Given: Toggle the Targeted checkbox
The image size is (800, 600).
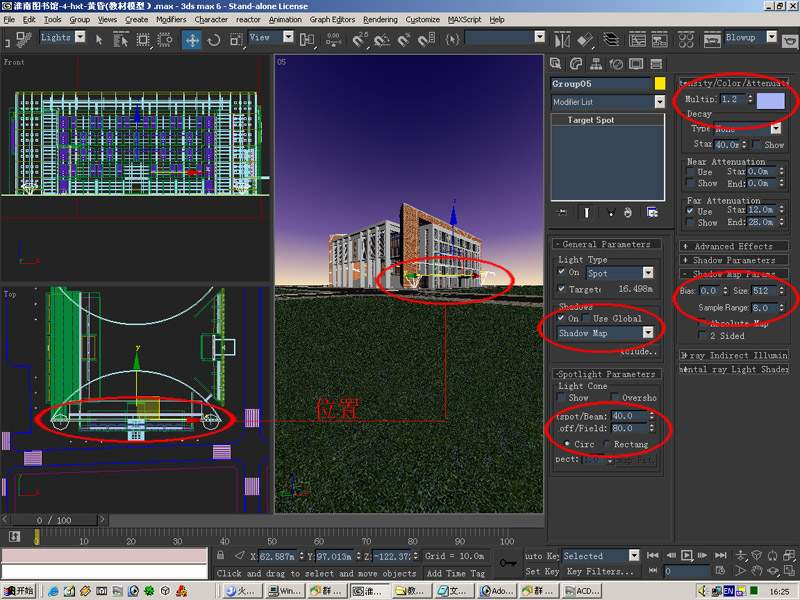Looking at the screenshot, I should tap(561, 289).
